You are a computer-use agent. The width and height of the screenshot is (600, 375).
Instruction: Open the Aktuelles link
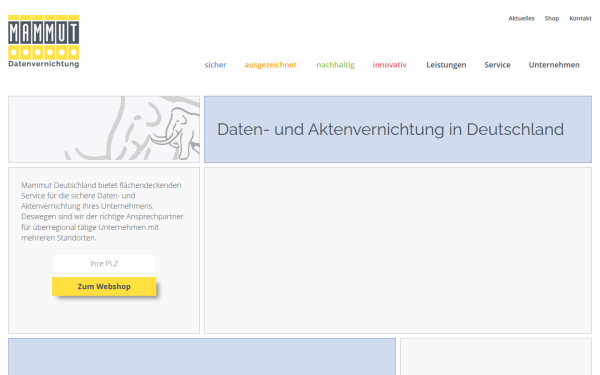(521, 18)
